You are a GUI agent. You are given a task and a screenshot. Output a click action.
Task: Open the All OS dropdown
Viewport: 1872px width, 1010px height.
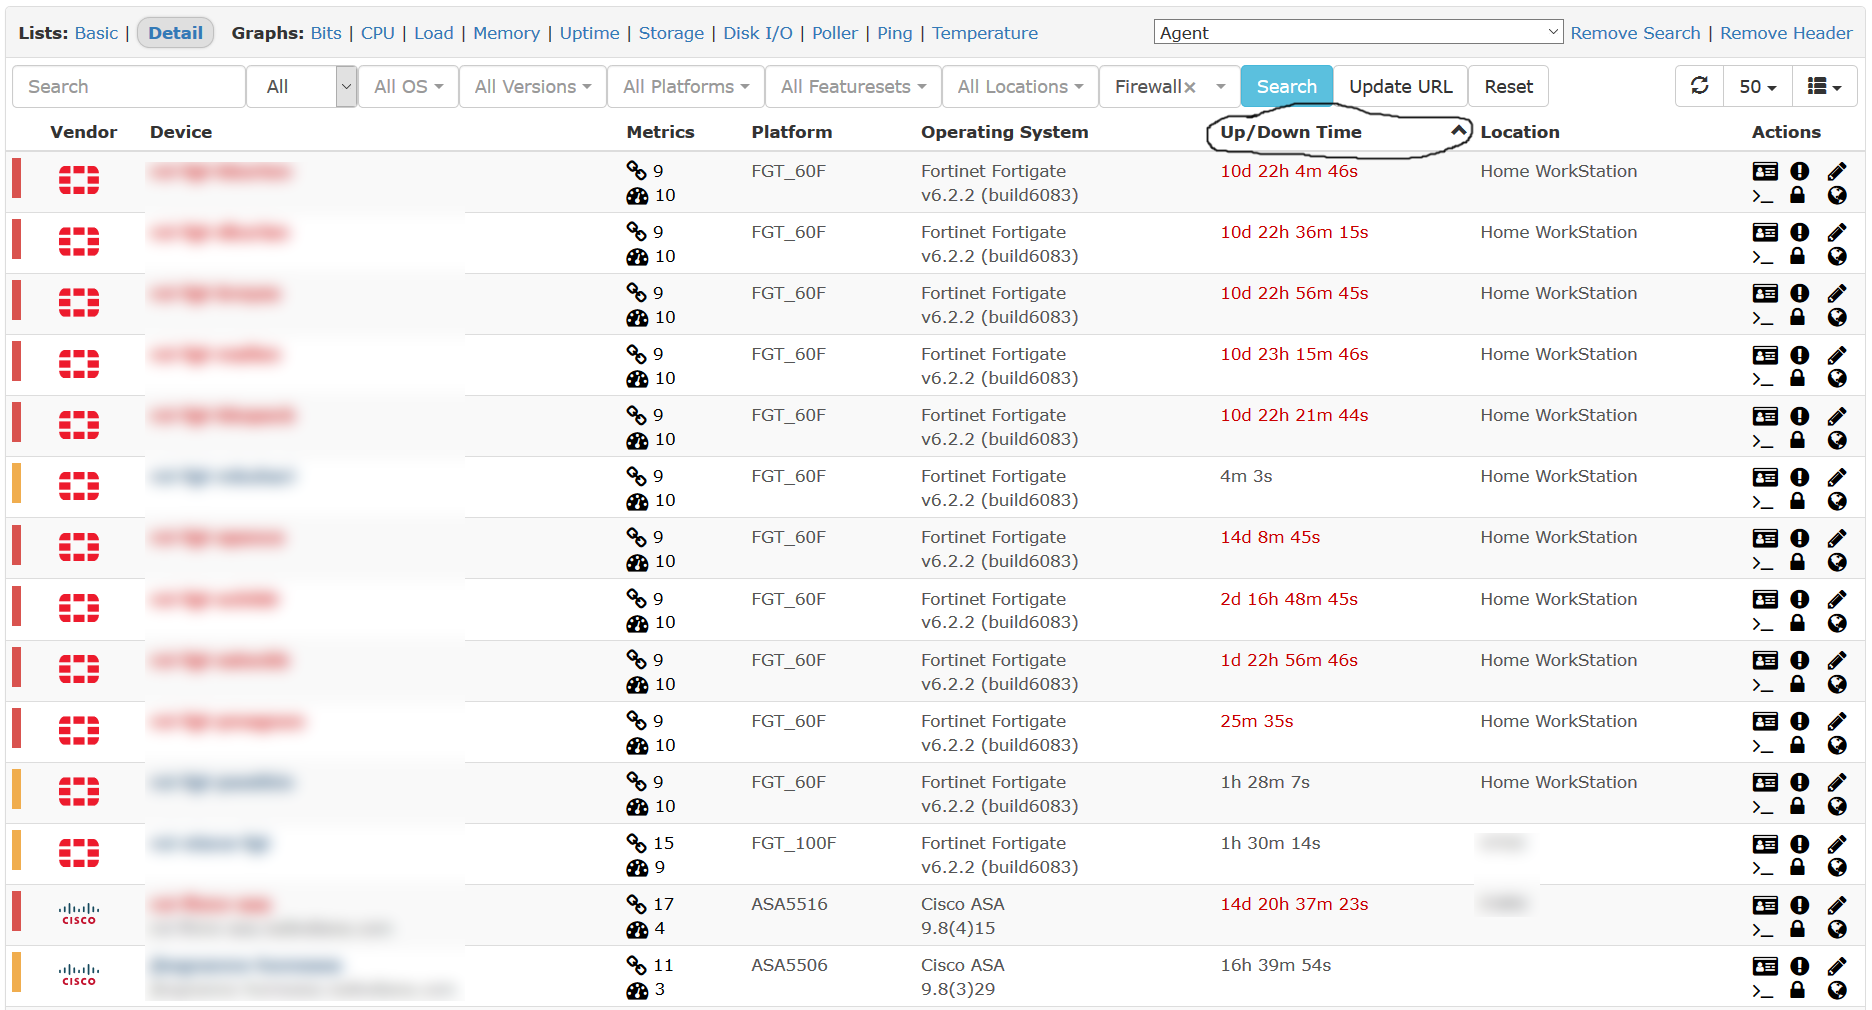pyautogui.click(x=406, y=86)
